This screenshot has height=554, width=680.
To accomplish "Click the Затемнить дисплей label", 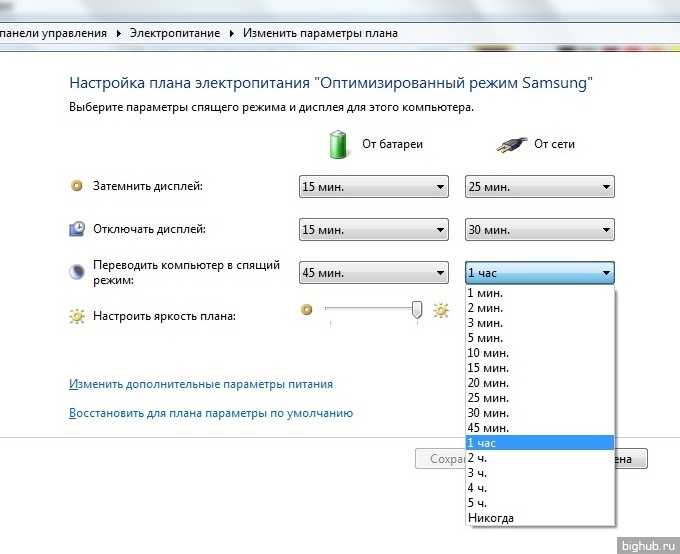I will coord(148,186).
